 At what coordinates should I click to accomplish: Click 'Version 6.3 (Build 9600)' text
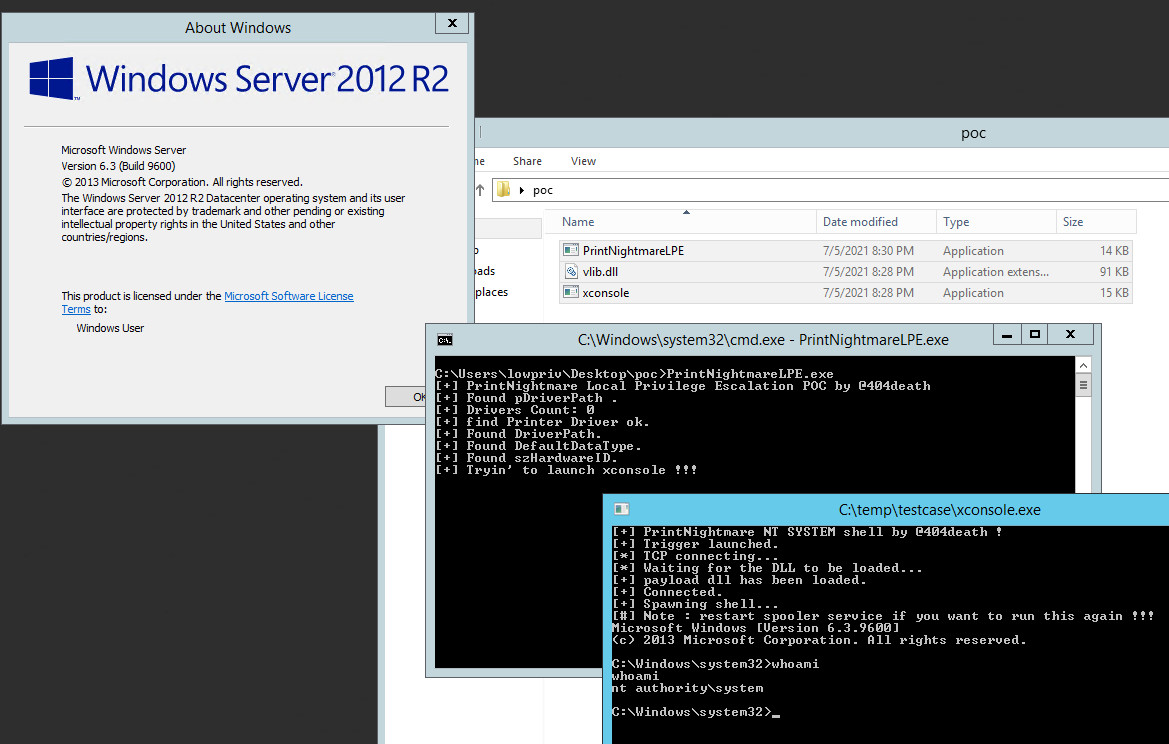pyautogui.click(x=119, y=165)
